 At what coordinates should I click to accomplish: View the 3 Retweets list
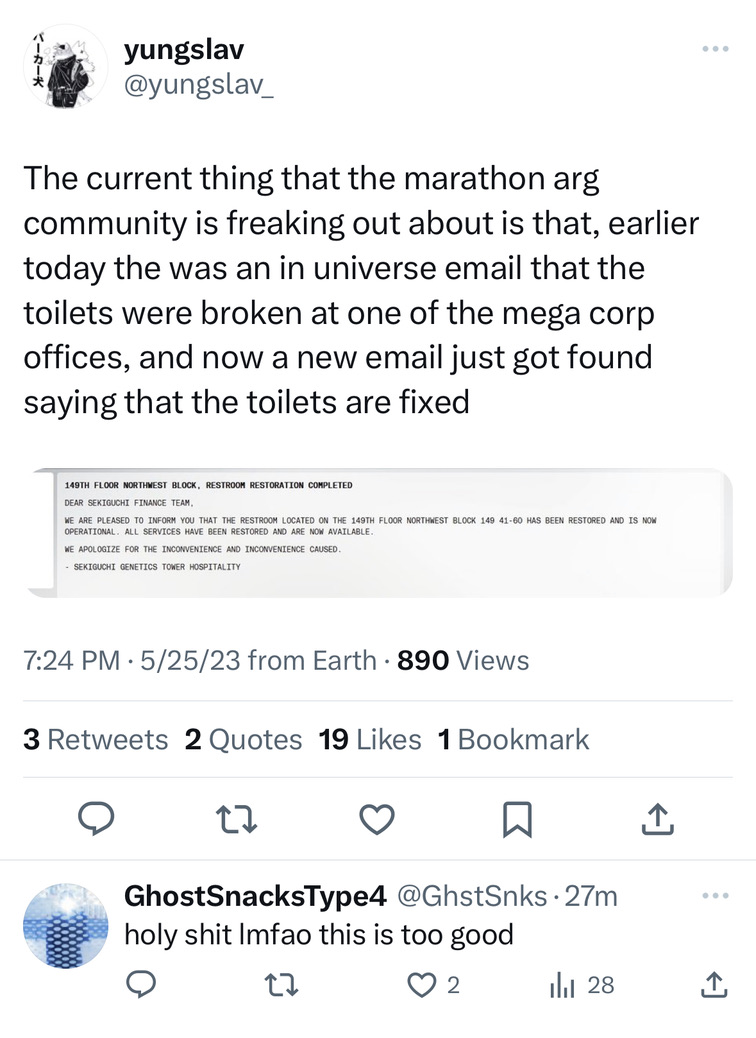(95, 739)
